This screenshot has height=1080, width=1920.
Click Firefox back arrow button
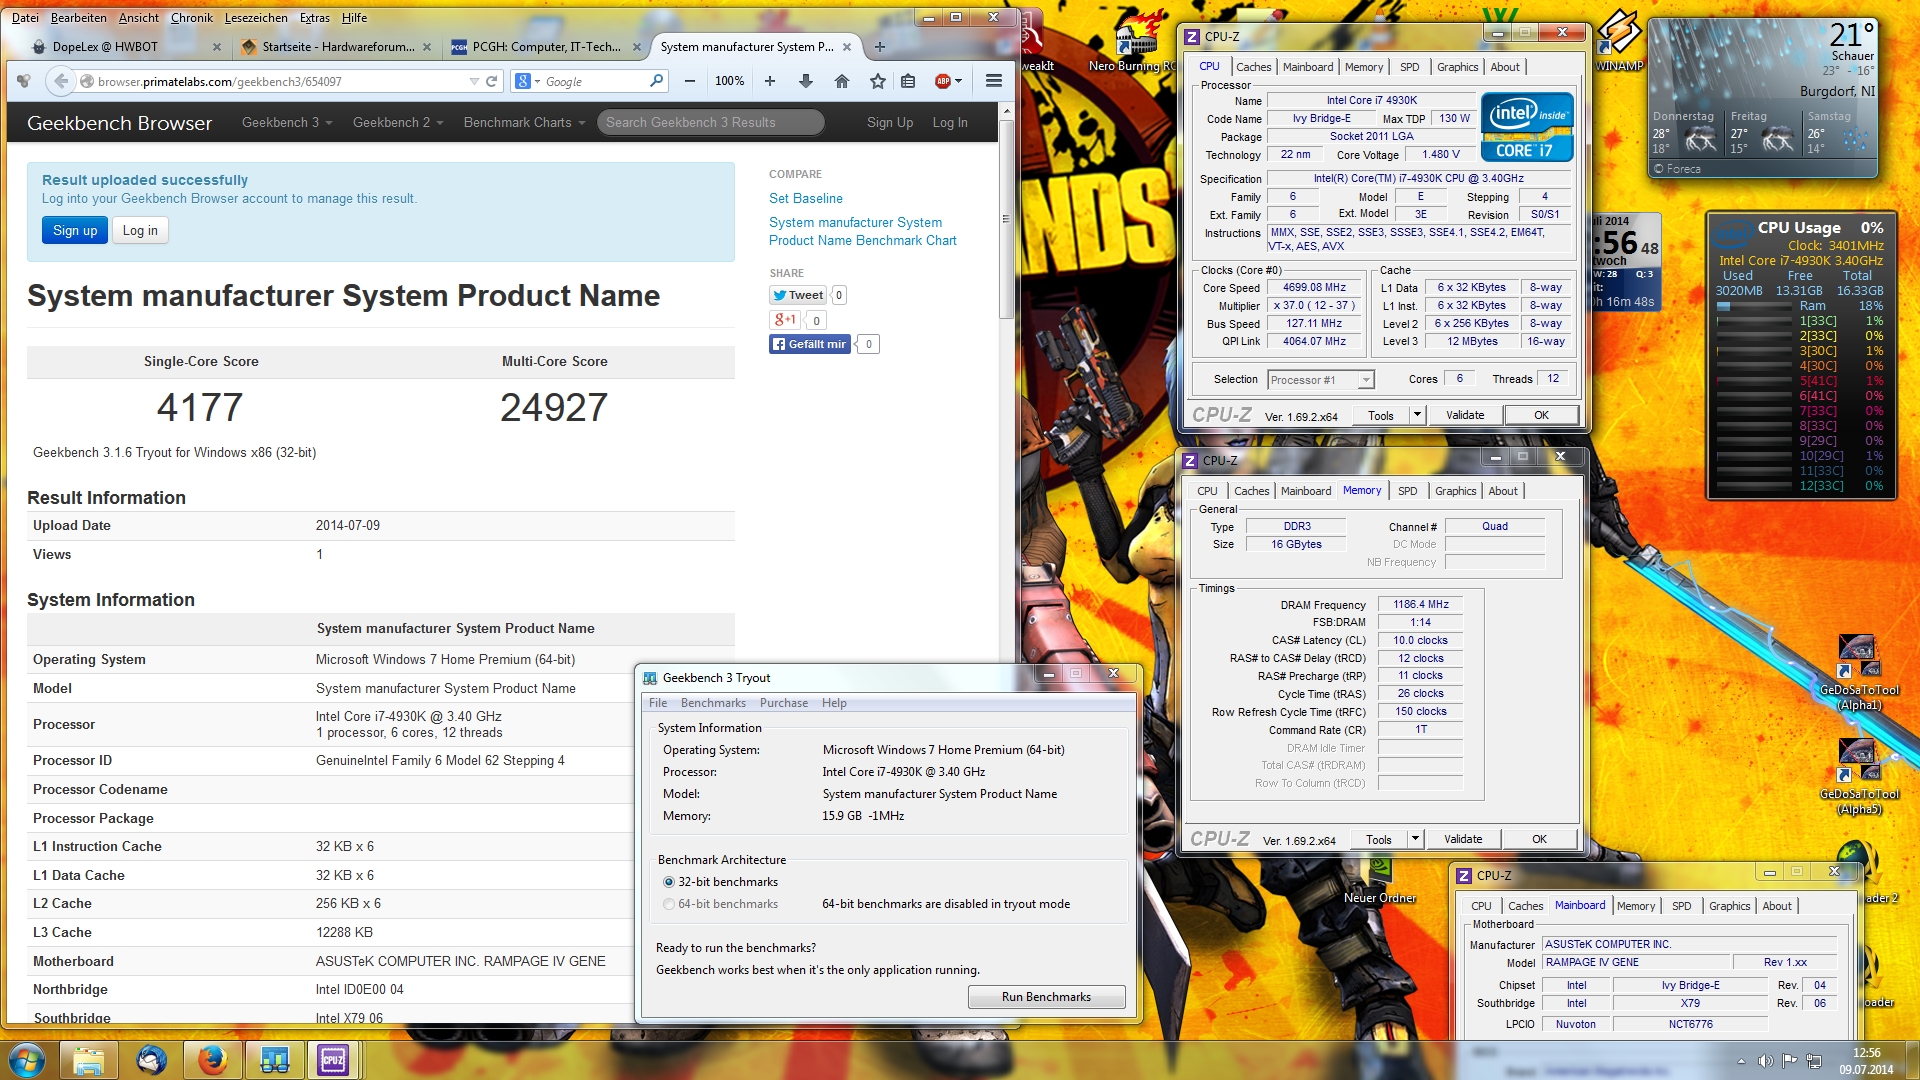click(61, 81)
